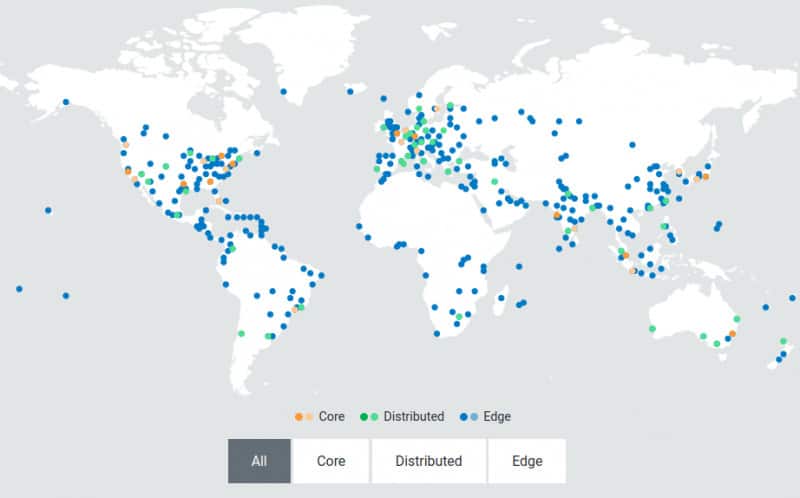800x498 pixels.
Task: Click the Core legend label text
Action: pyautogui.click(x=331, y=416)
